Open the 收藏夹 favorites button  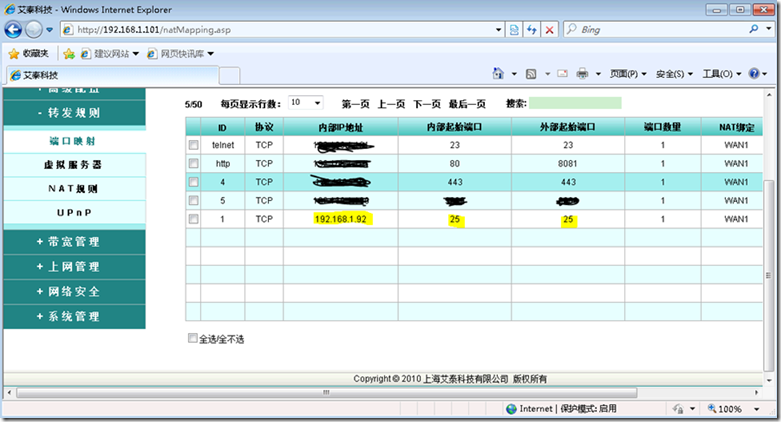pyautogui.click(x=29, y=53)
